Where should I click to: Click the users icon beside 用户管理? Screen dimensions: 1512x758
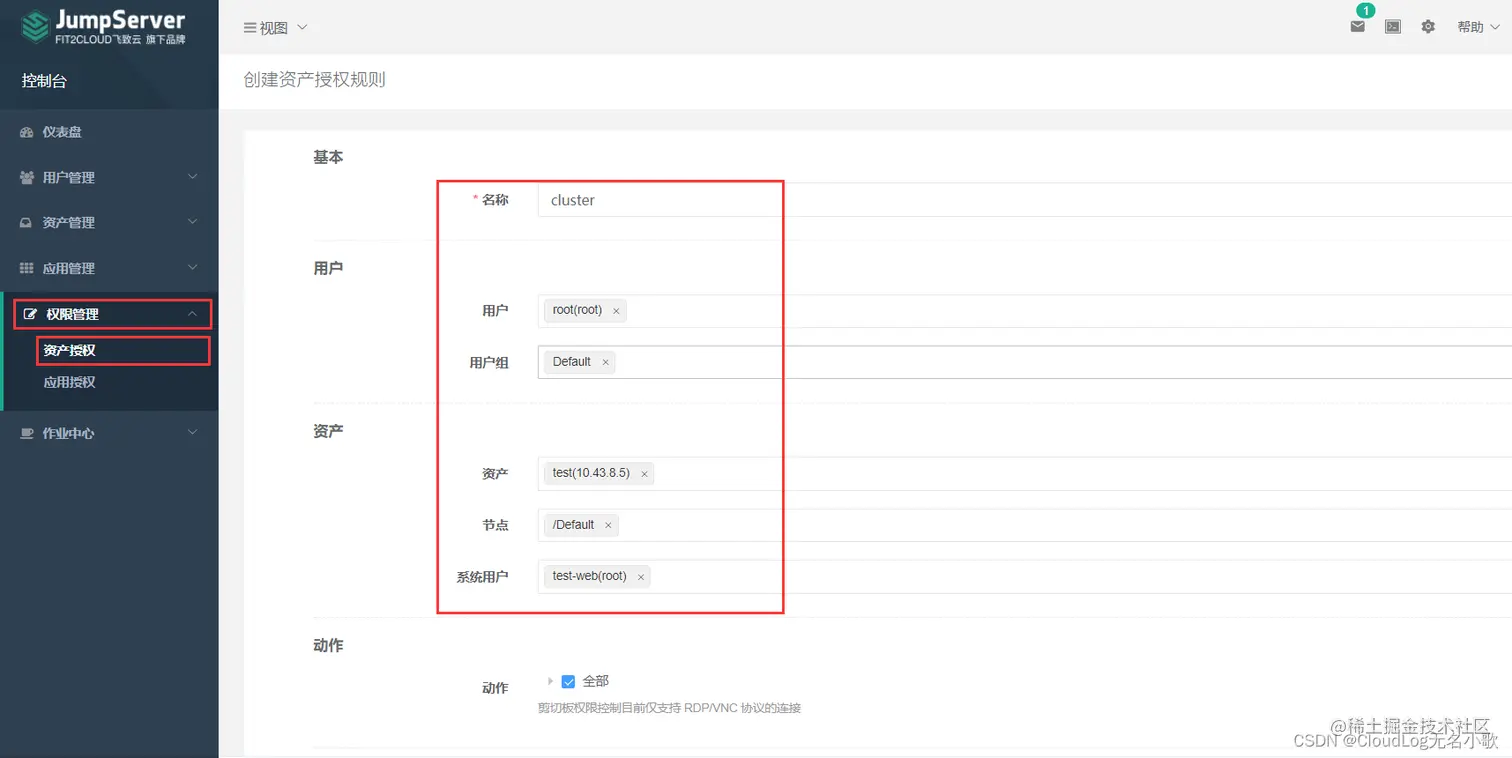tap(27, 177)
